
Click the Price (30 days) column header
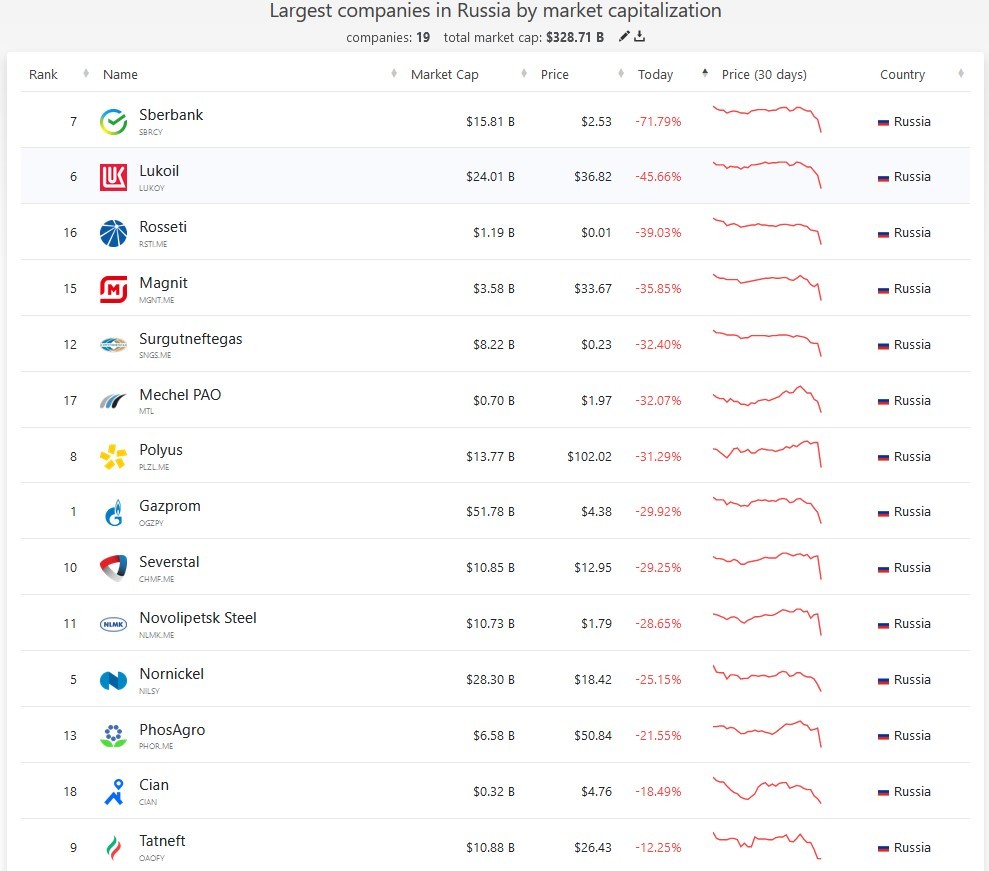coord(764,74)
